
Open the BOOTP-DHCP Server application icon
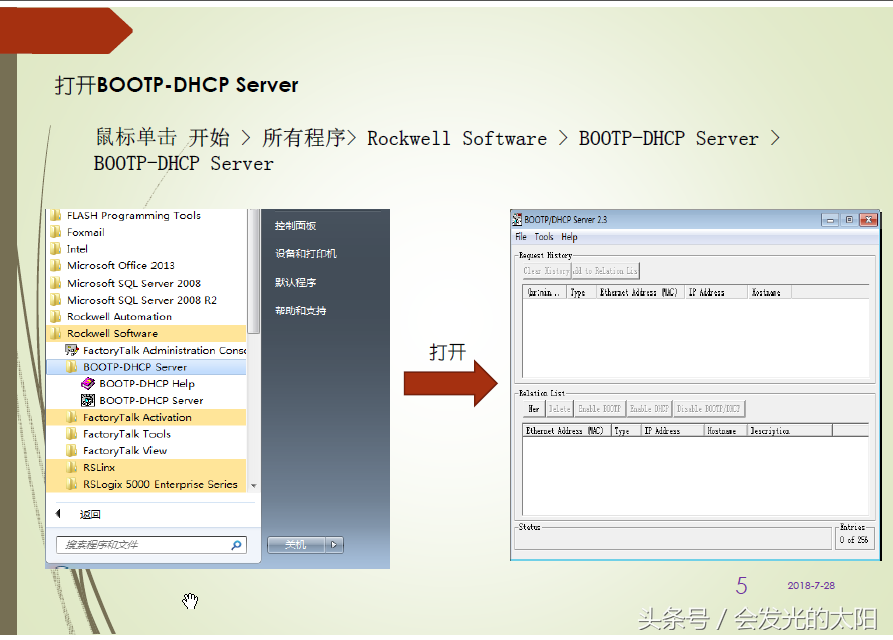pos(88,400)
